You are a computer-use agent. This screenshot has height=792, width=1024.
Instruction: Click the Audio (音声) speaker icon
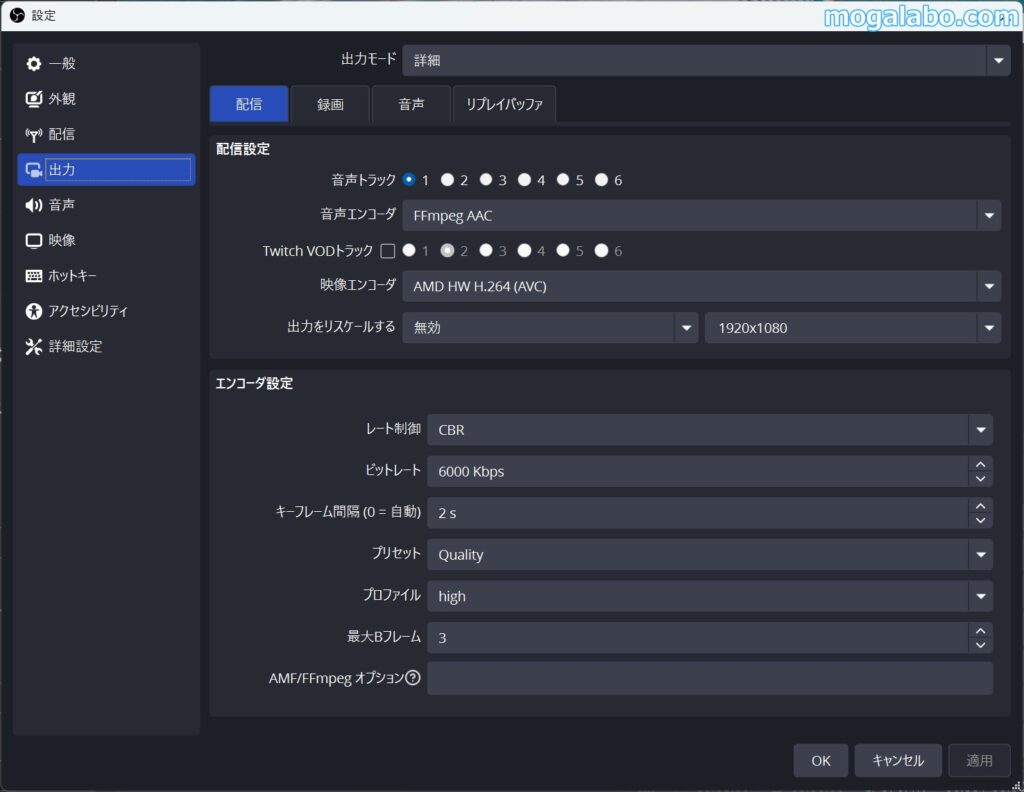33,205
